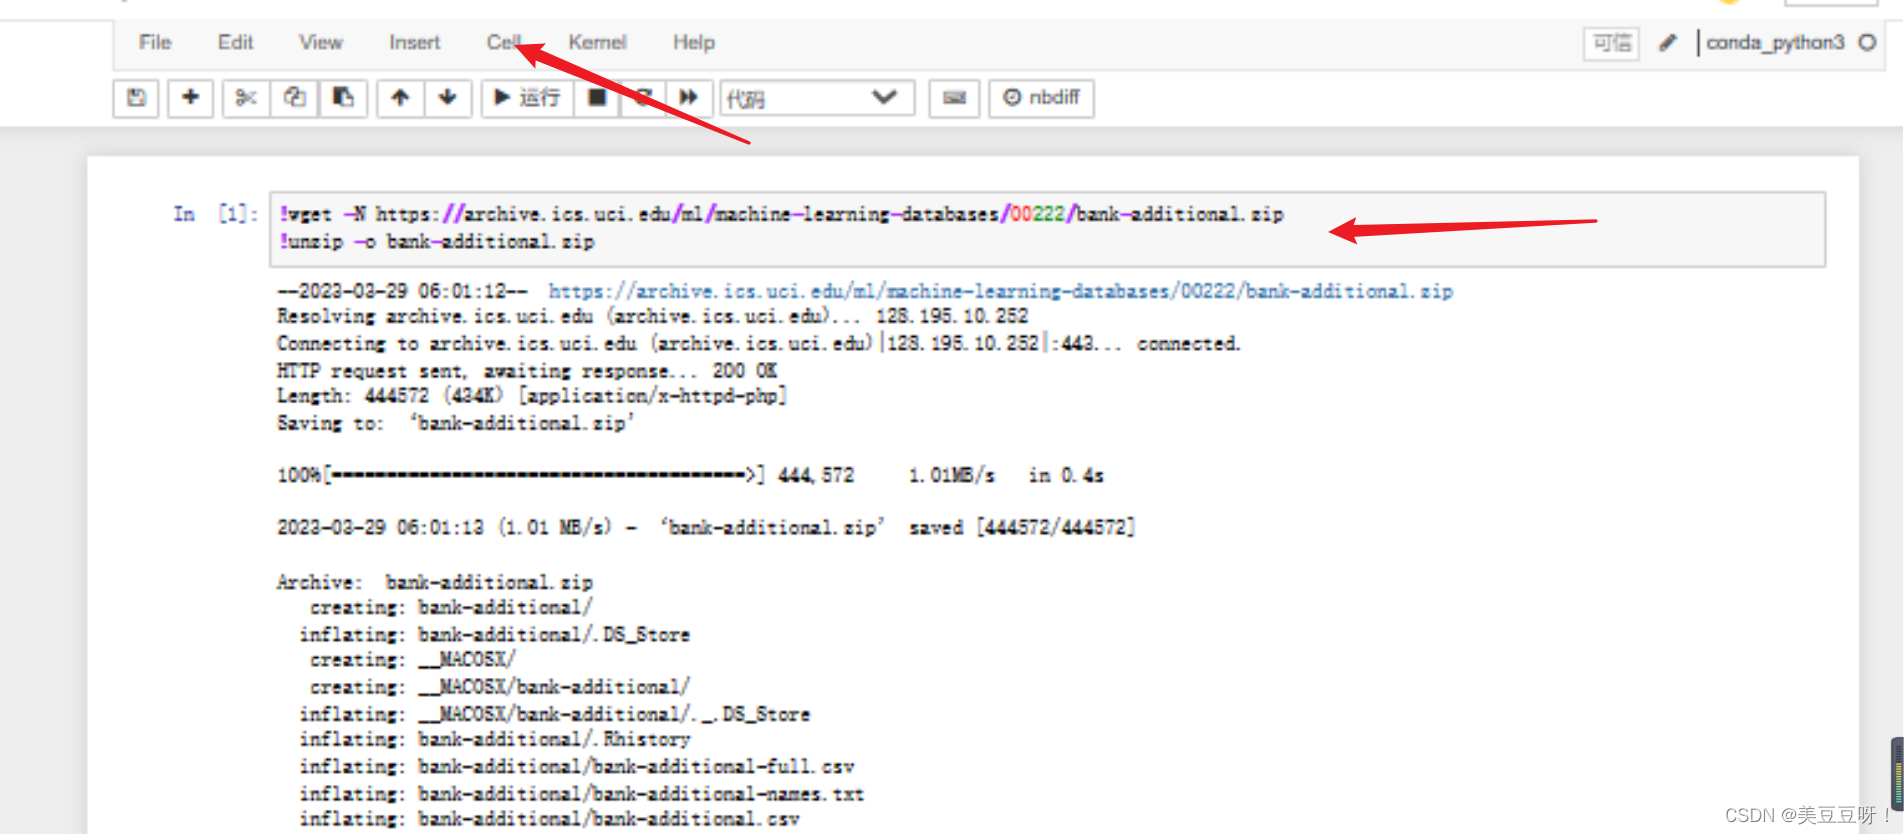Click the 'Archive: bank-additional.zip' line
Screen dimensions: 1904x834
pyautogui.click(x=434, y=582)
